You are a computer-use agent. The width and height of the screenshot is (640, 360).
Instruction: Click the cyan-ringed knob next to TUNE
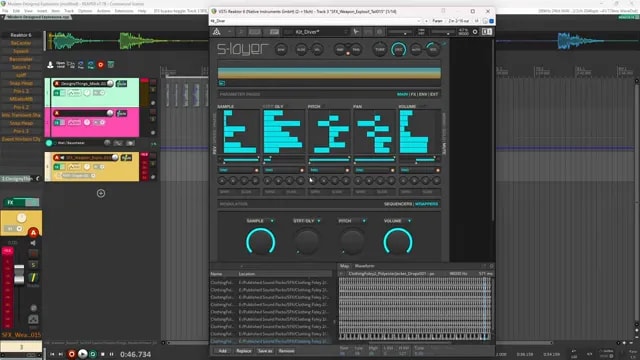pos(398,49)
